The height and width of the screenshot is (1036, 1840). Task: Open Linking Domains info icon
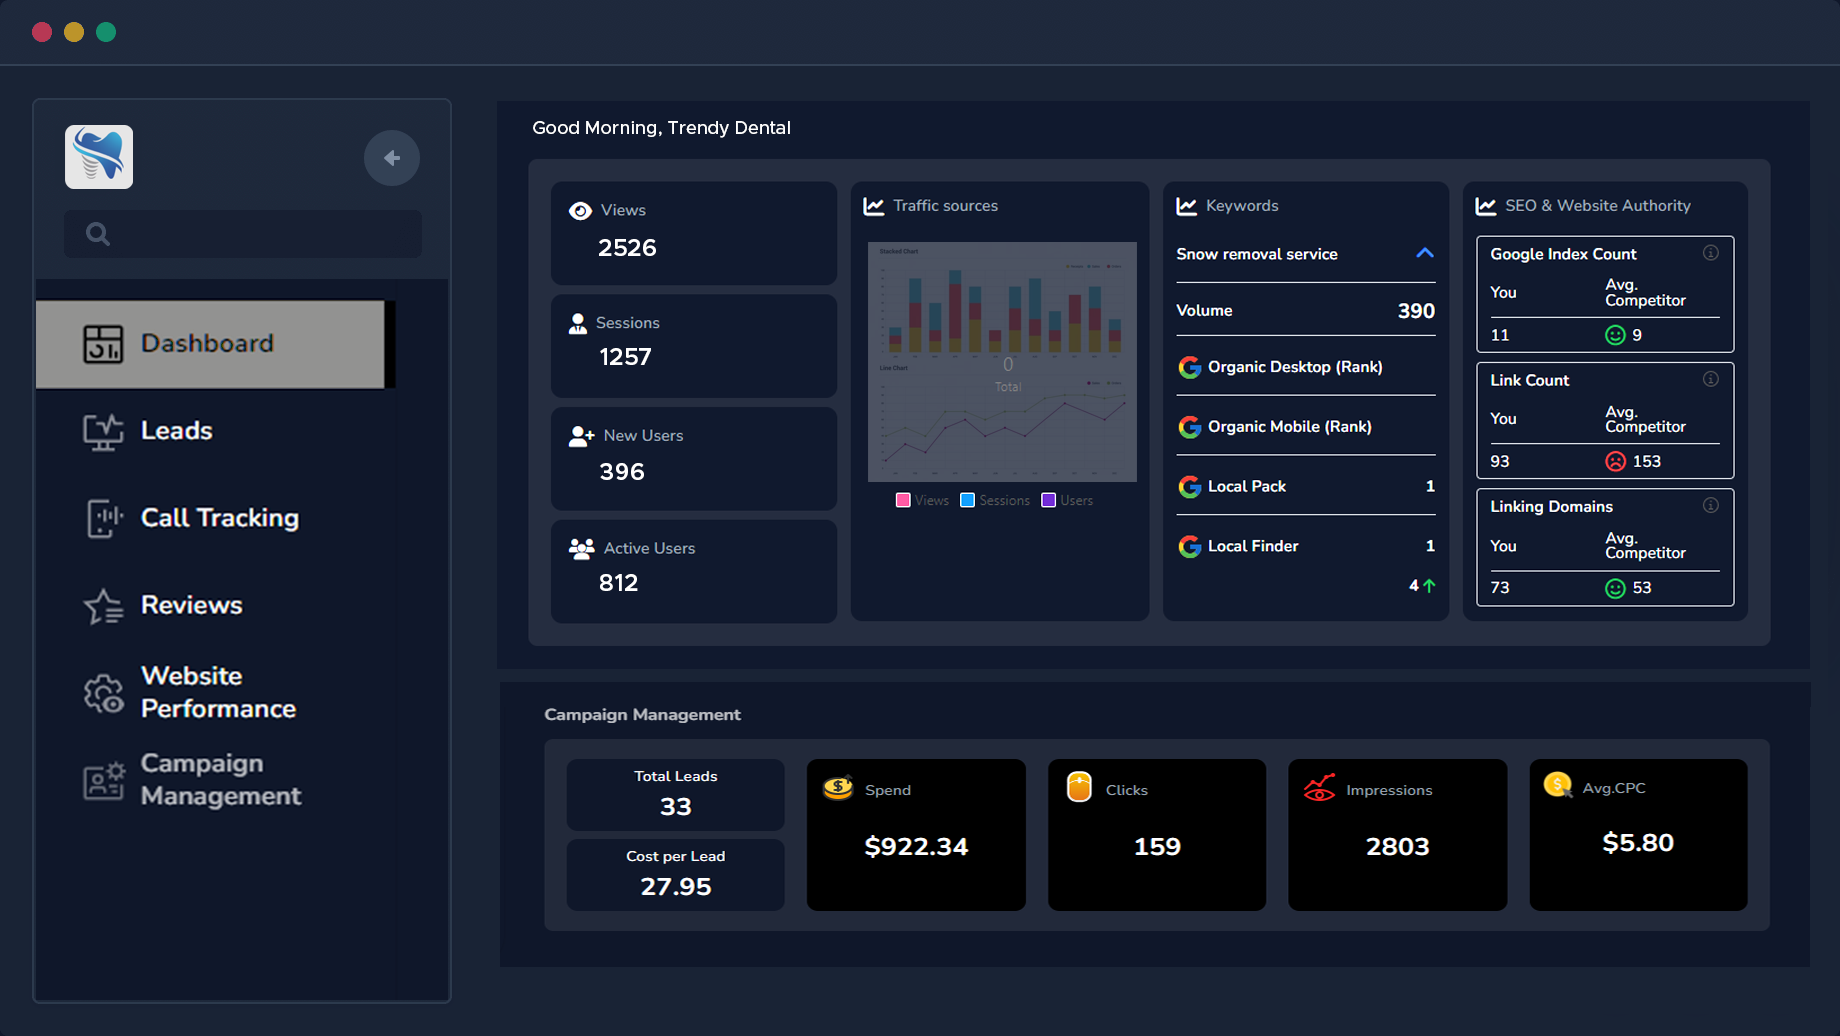pos(1711,505)
